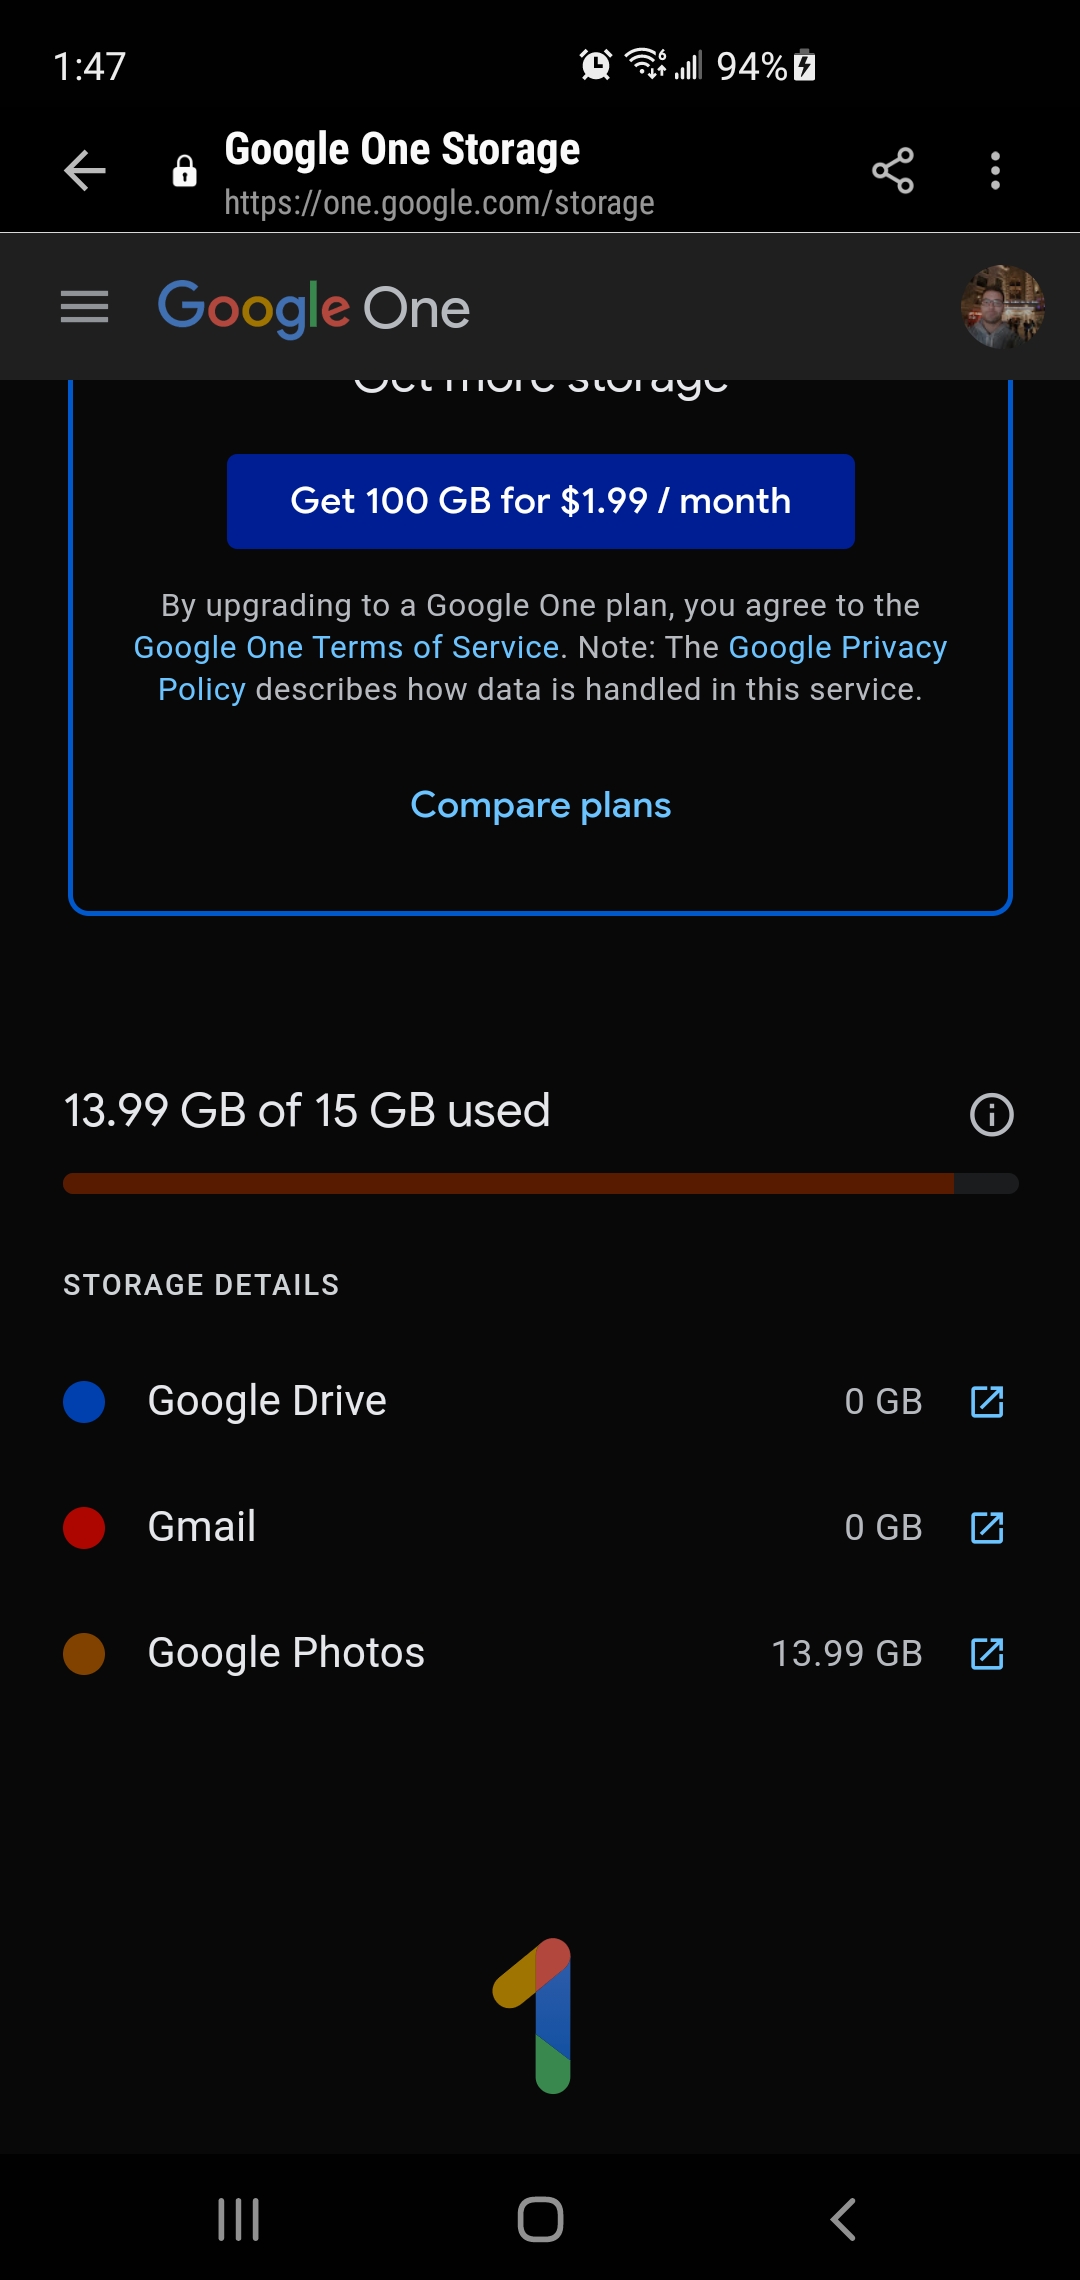The image size is (1080, 2280).
Task: Open the share icon in toolbar
Action: pos(893,171)
